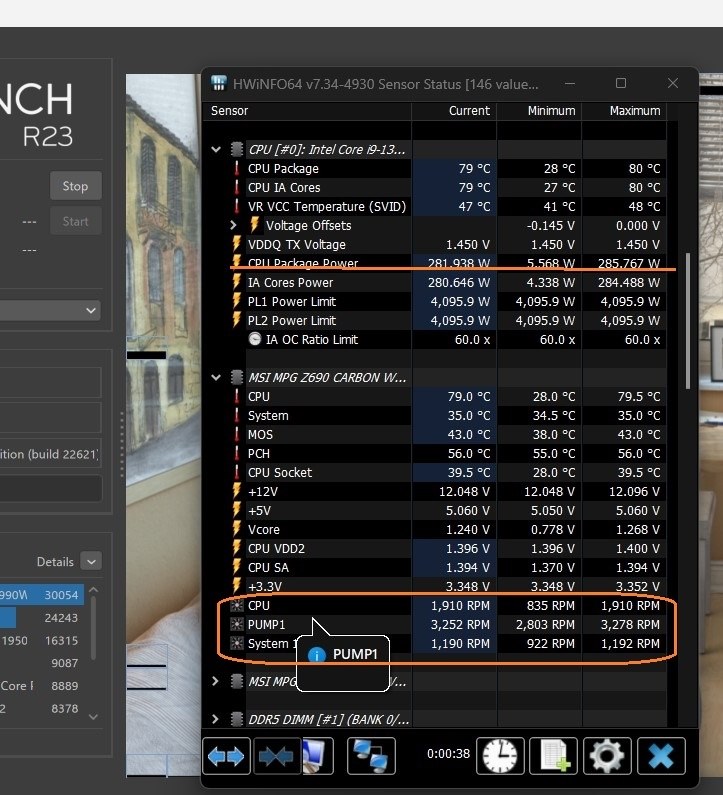Select the IA Cores Power row label
This screenshot has width=723, height=795.
[x=291, y=282]
